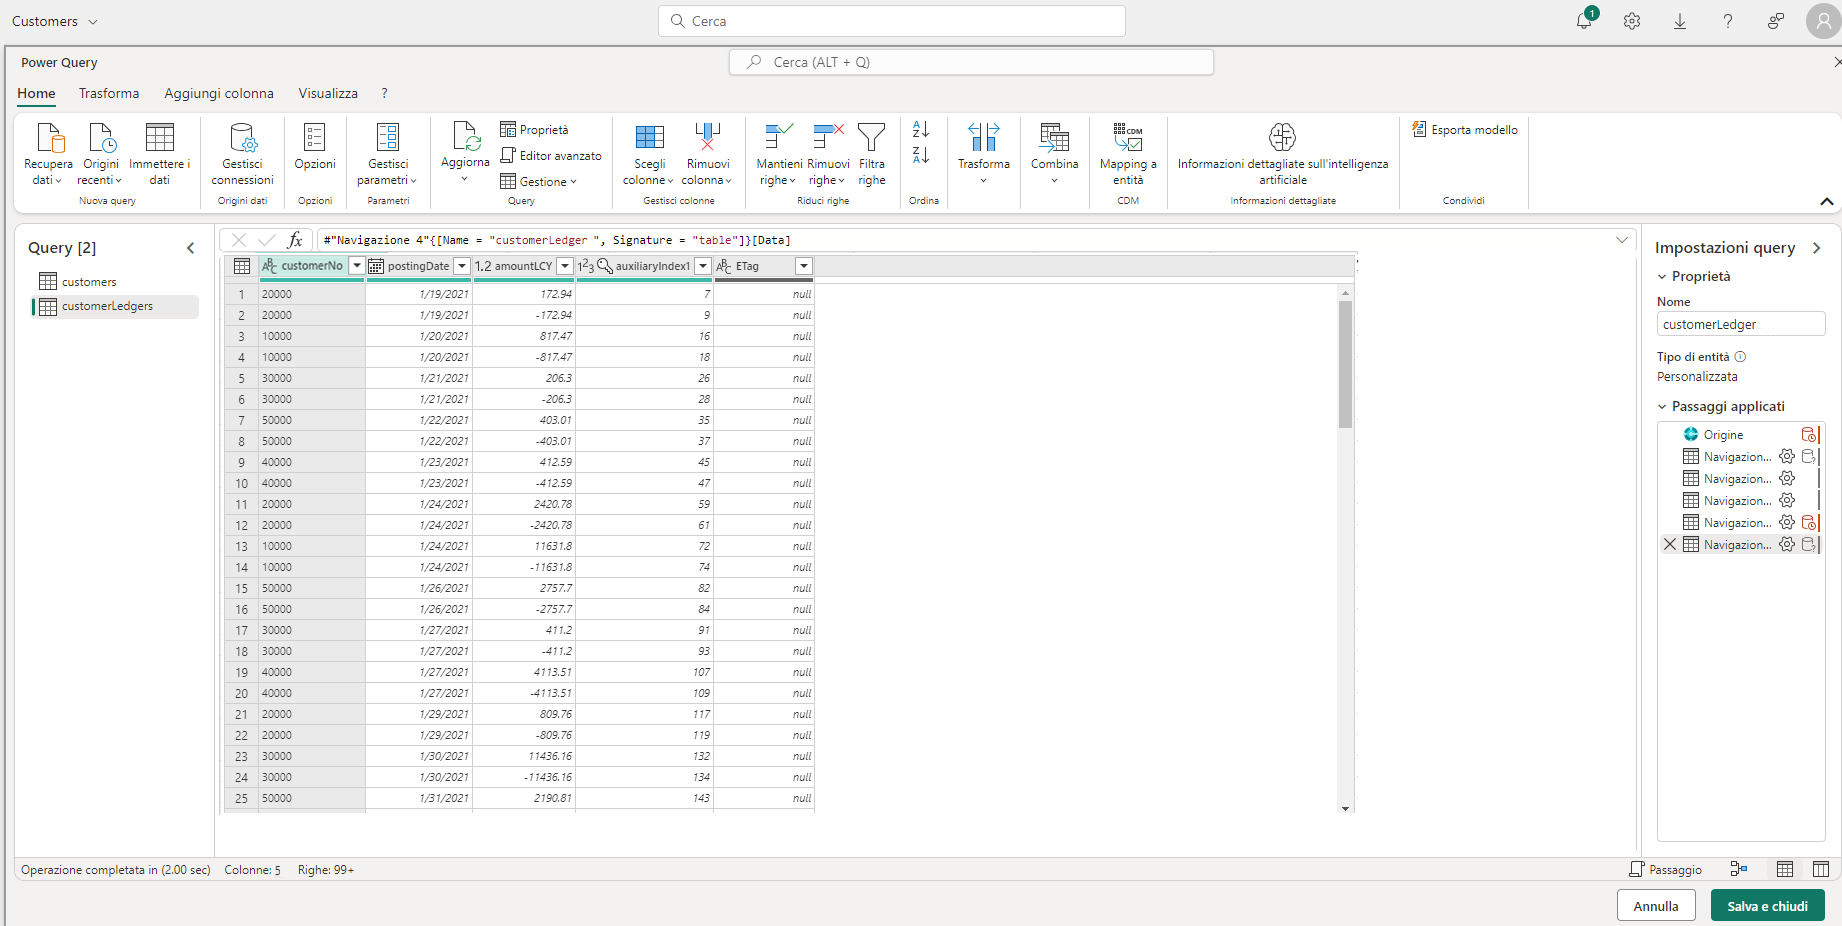Switch to the Trasforma tab
Viewport: 1842px width, 926px height.
click(x=109, y=93)
